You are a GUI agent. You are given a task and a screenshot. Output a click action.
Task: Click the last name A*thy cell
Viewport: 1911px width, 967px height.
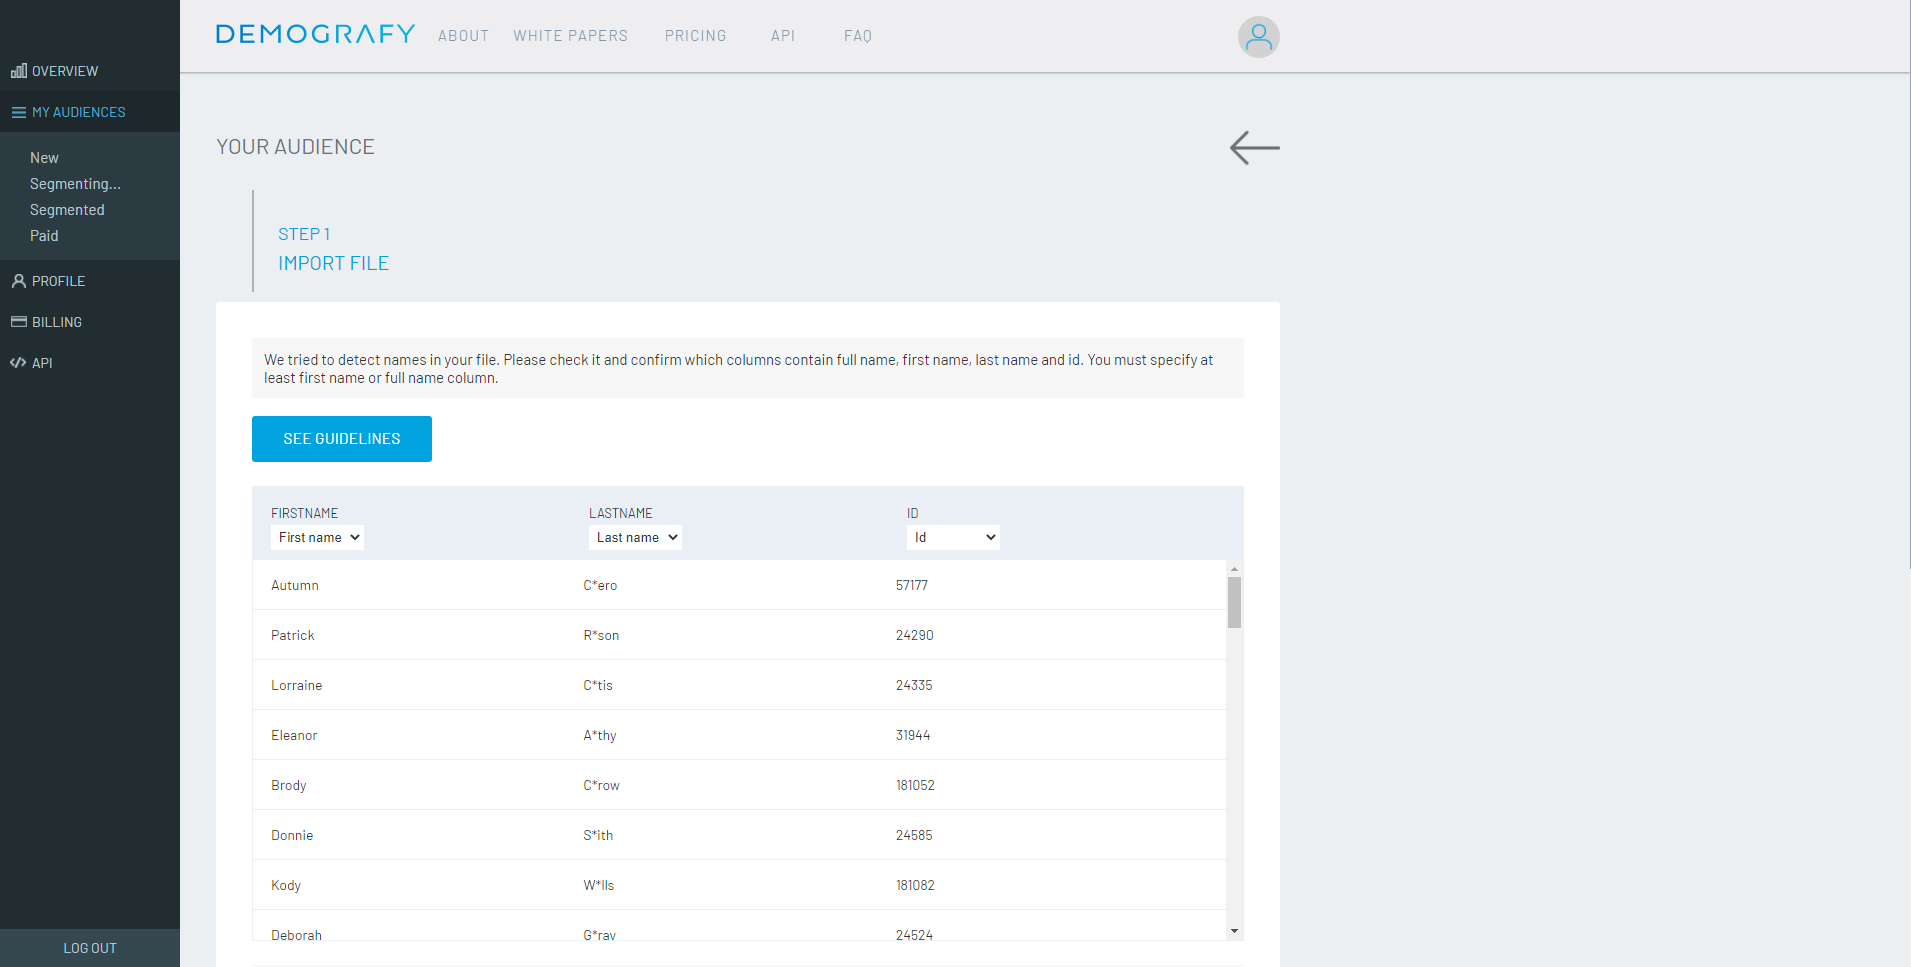point(600,735)
